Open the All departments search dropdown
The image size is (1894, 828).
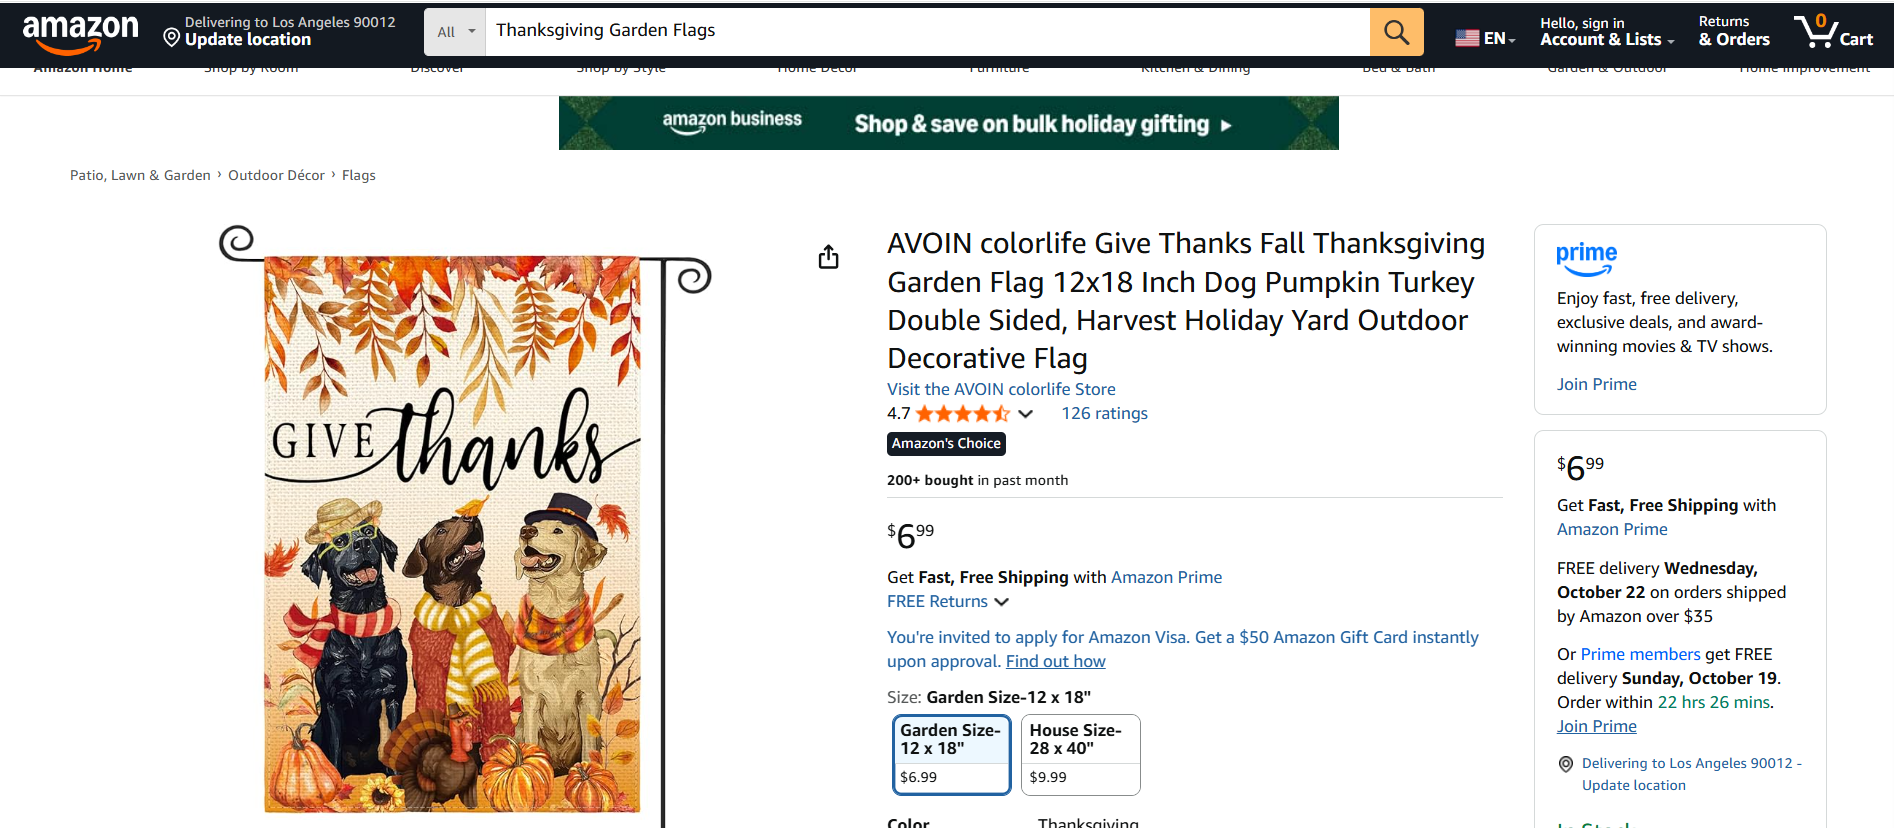tap(455, 32)
